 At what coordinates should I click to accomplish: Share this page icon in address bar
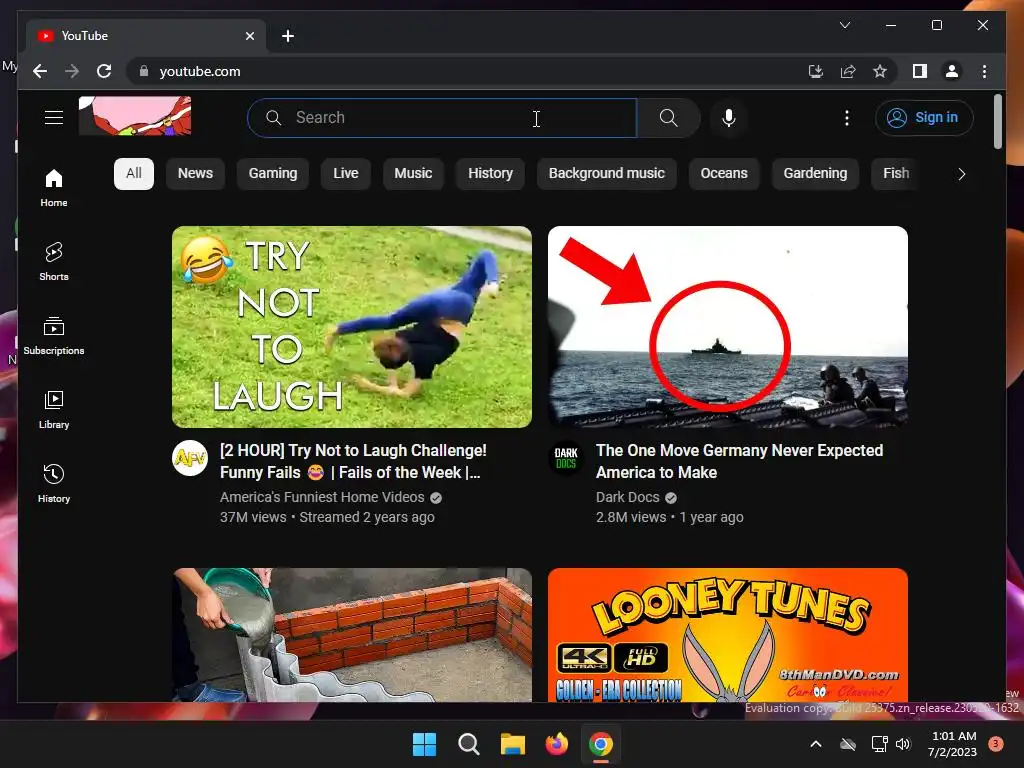(x=848, y=71)
